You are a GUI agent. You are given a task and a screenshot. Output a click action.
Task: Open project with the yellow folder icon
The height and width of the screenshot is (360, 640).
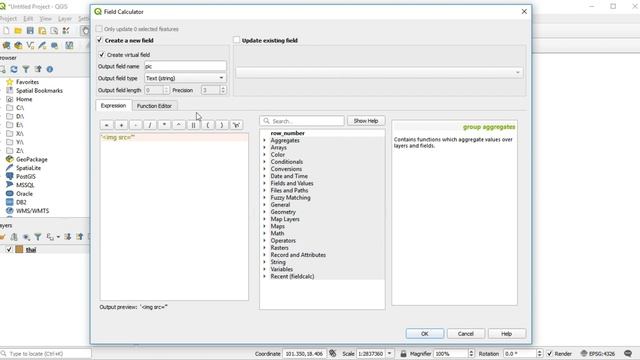pyautogui.click(x=18, y=31)
